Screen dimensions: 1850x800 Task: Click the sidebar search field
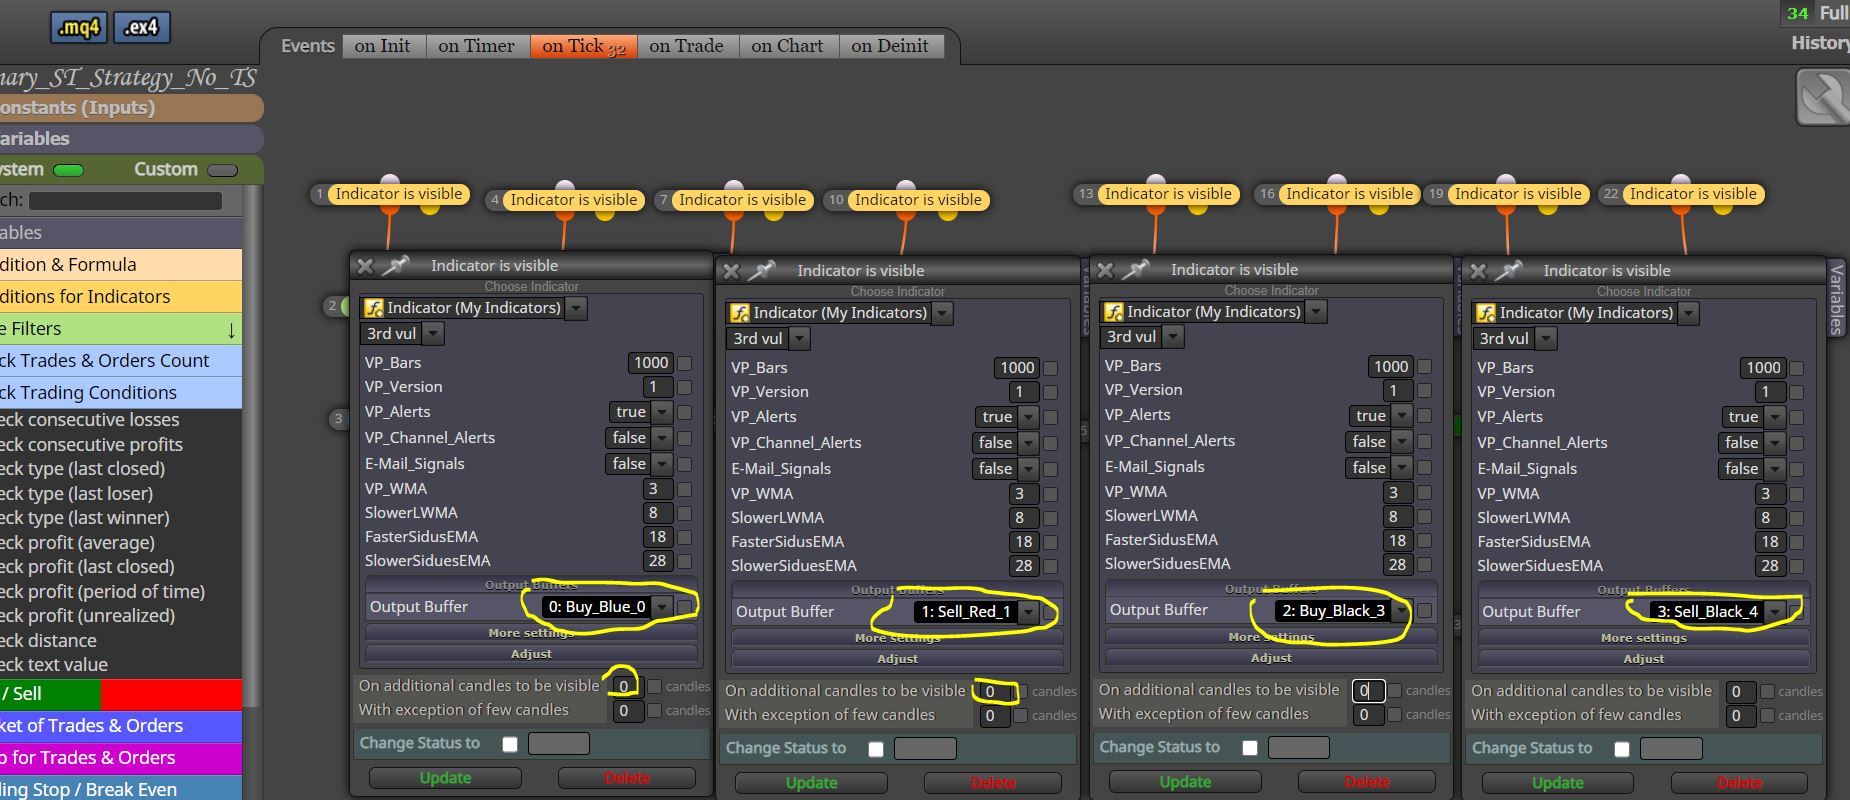[125, 201]
